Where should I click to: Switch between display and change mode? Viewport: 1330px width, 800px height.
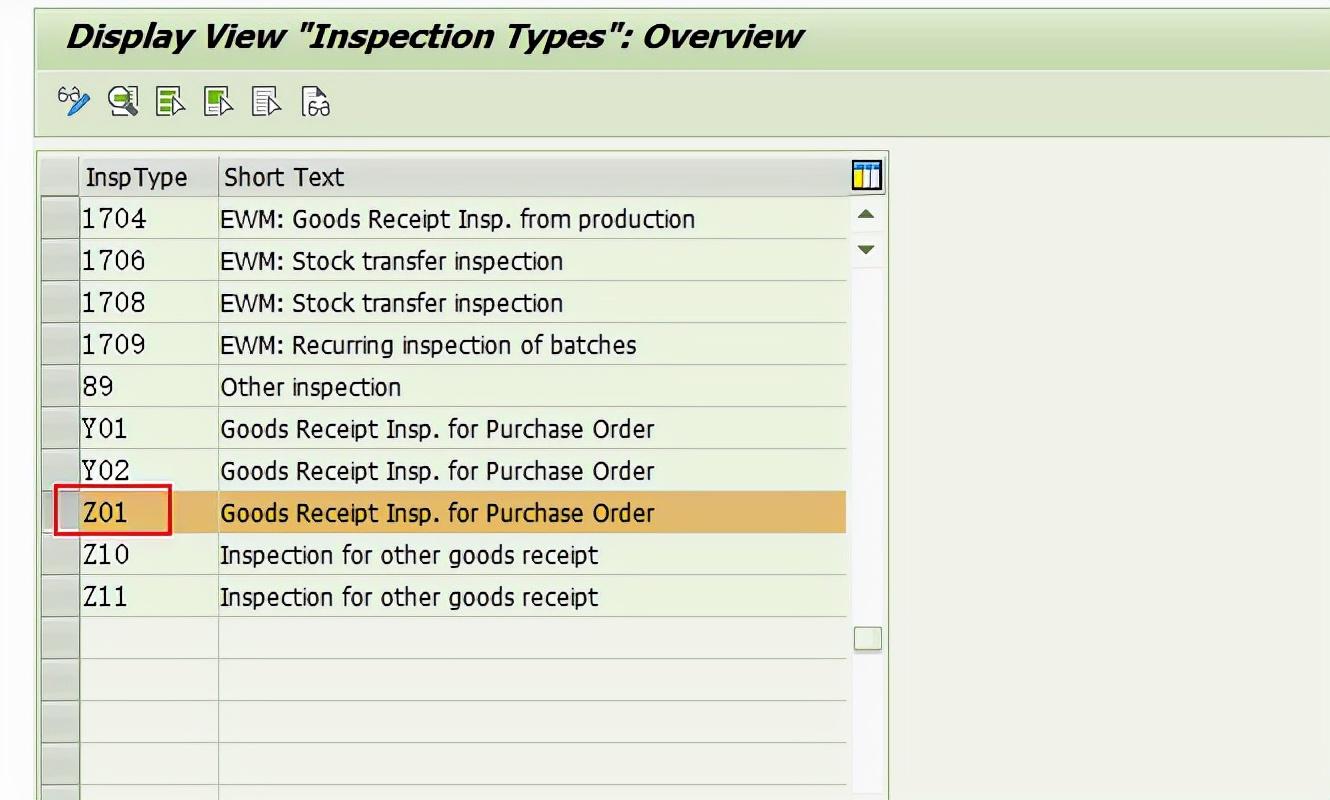(x=75, y=101)
